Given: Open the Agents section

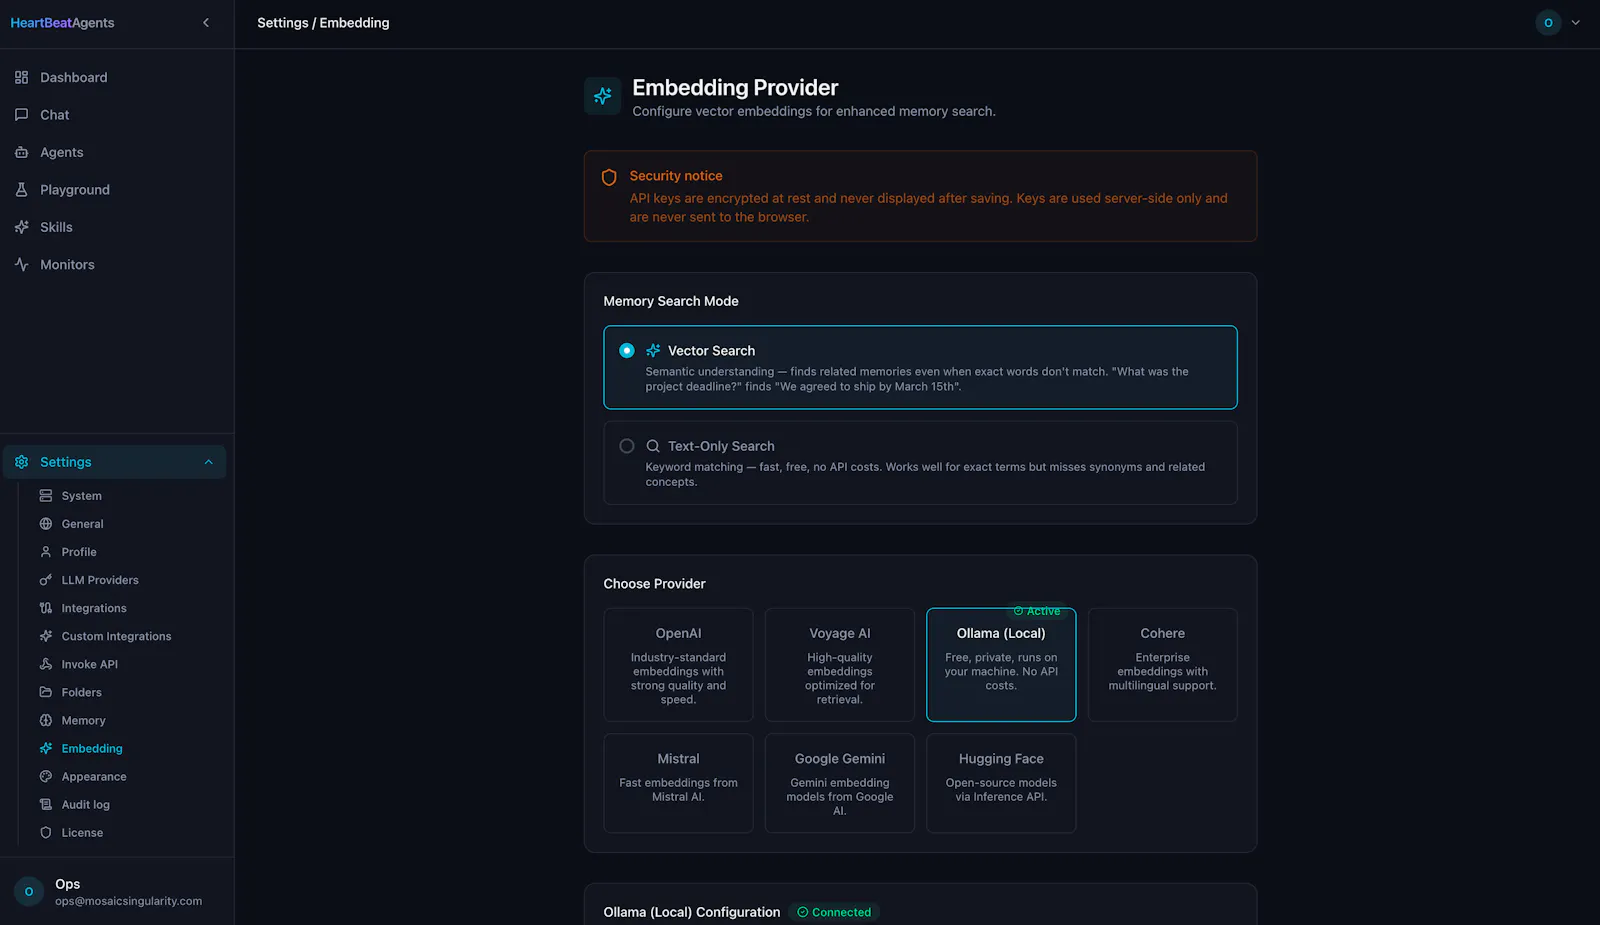Looking at the screenshot, I should [x=117, y=152].
